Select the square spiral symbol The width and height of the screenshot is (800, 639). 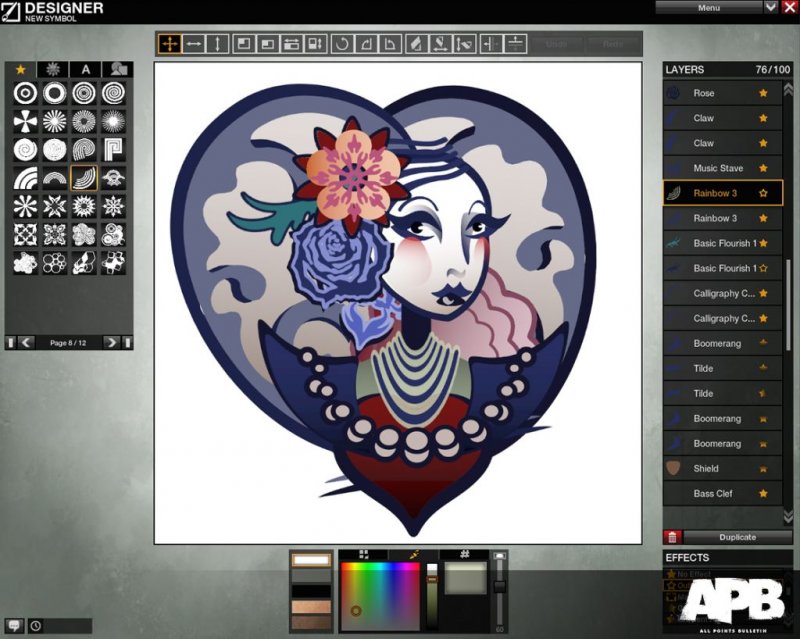click(x=114, y=150)
